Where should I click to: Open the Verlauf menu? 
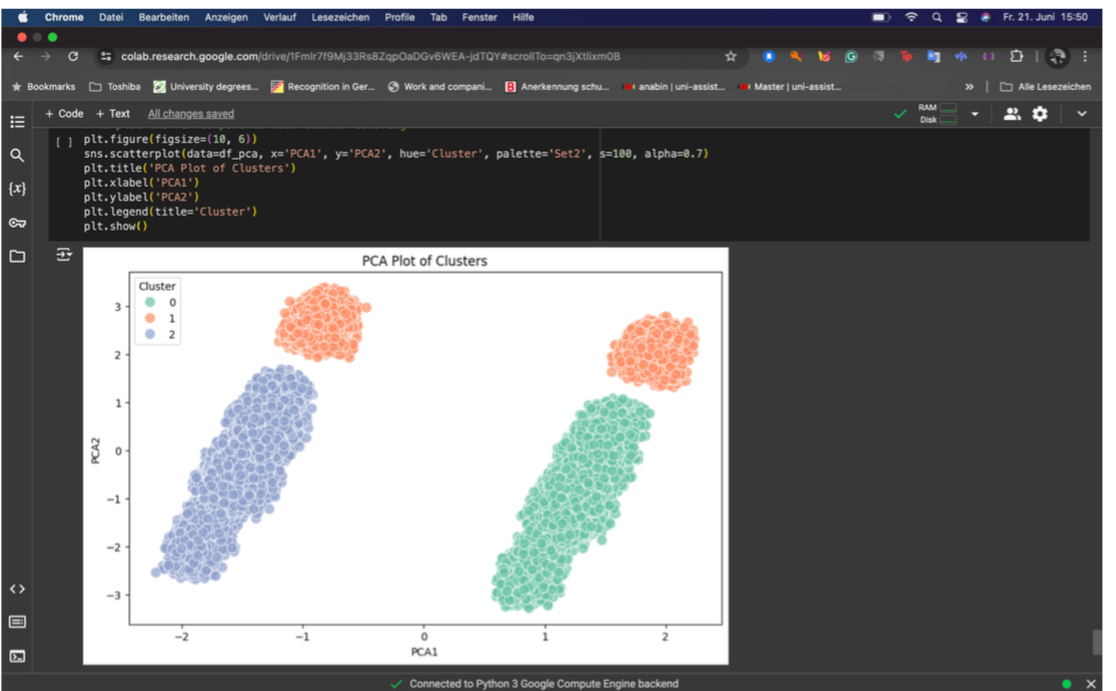click(280, 17)
